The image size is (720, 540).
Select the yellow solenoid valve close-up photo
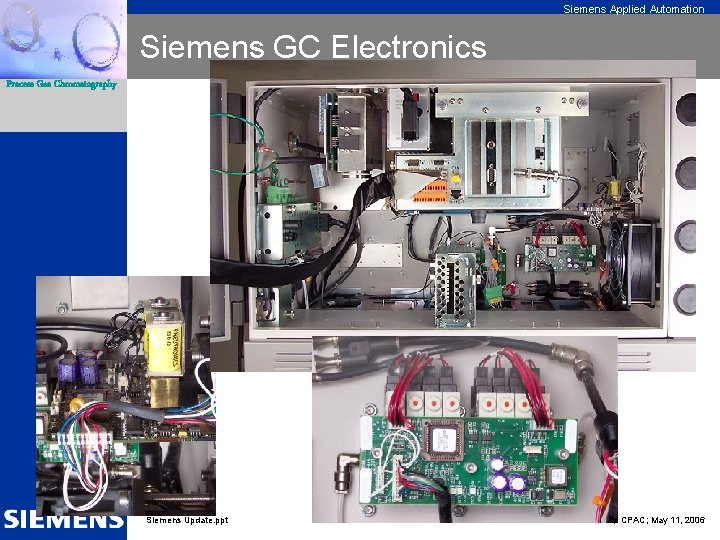(126, 396)
